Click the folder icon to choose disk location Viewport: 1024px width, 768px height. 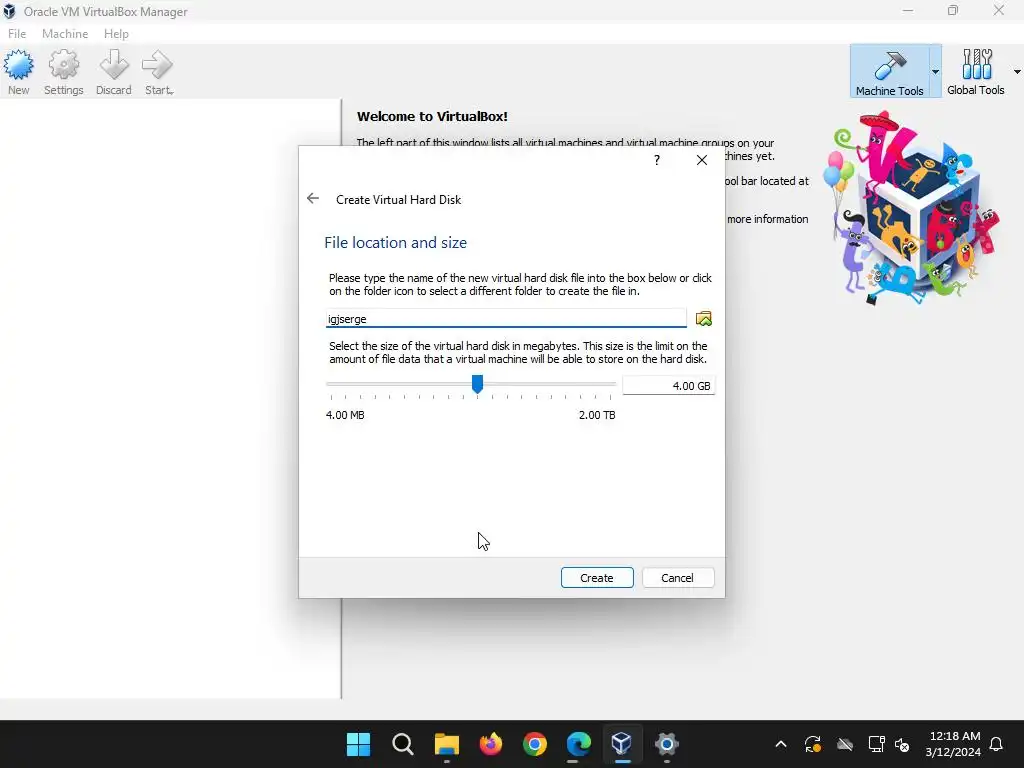703,319
